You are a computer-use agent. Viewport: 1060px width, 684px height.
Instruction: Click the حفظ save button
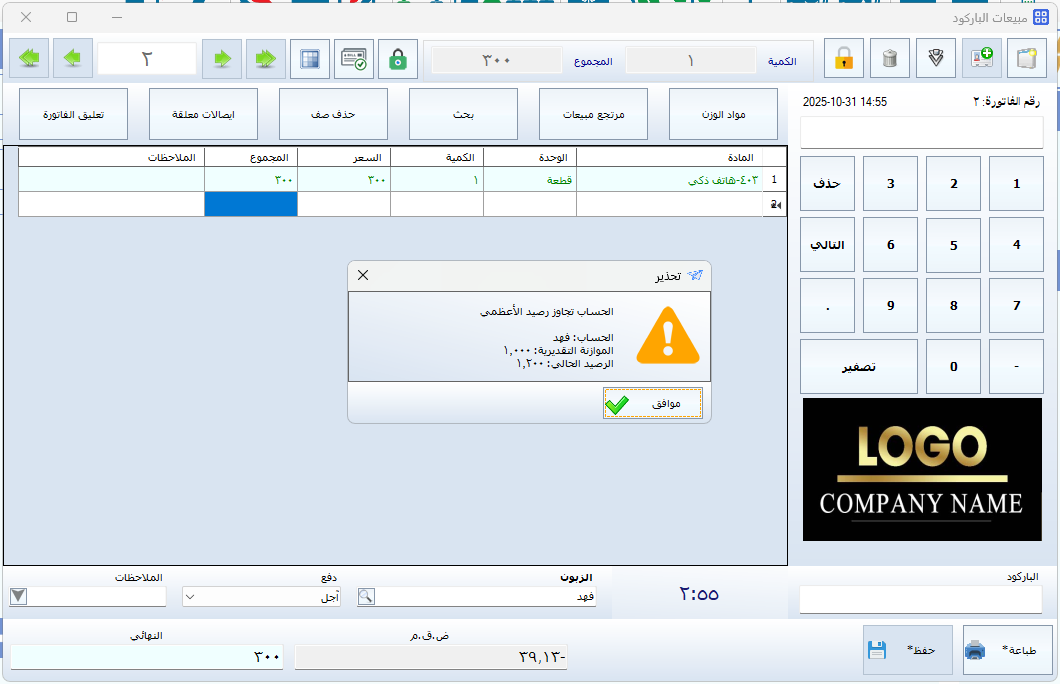pyautogui.click(x=907, y=650)
